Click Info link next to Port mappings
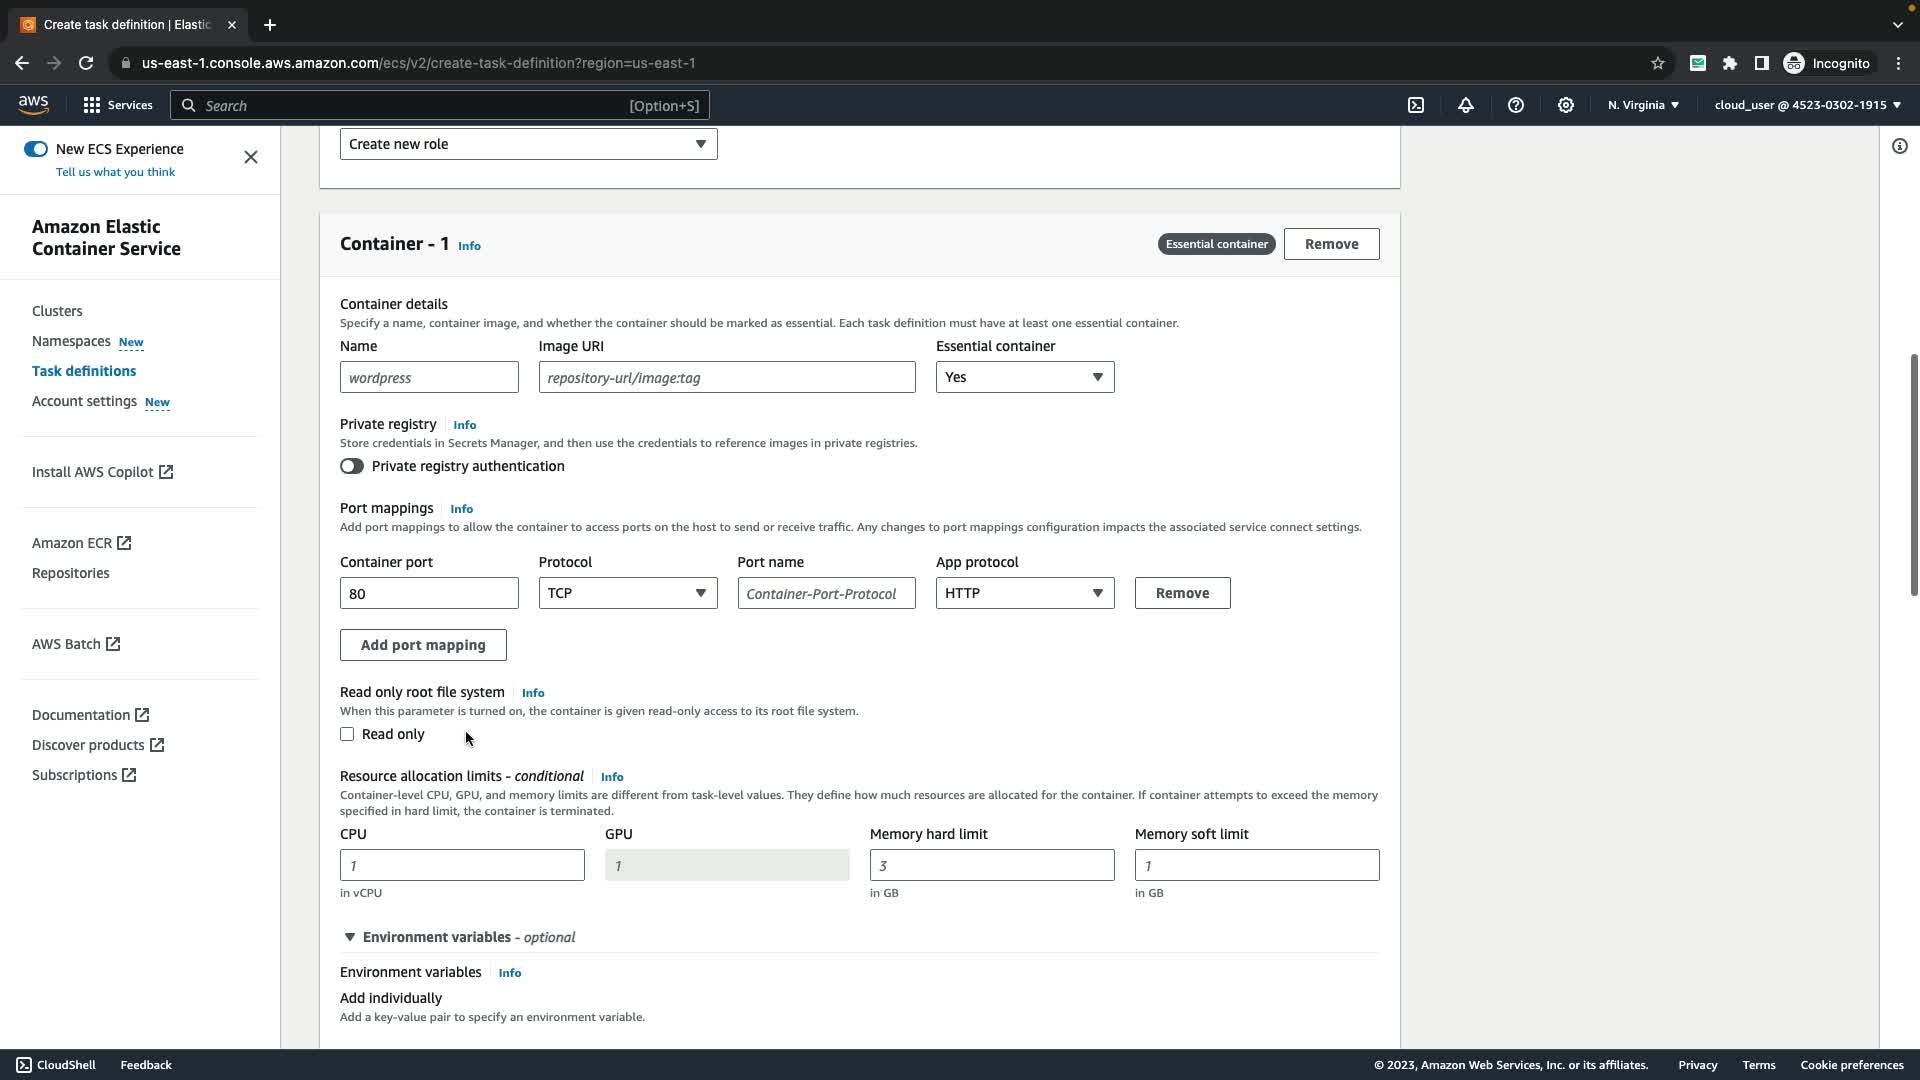This screenshot has height=1080, width=1920. coord(461,509)
